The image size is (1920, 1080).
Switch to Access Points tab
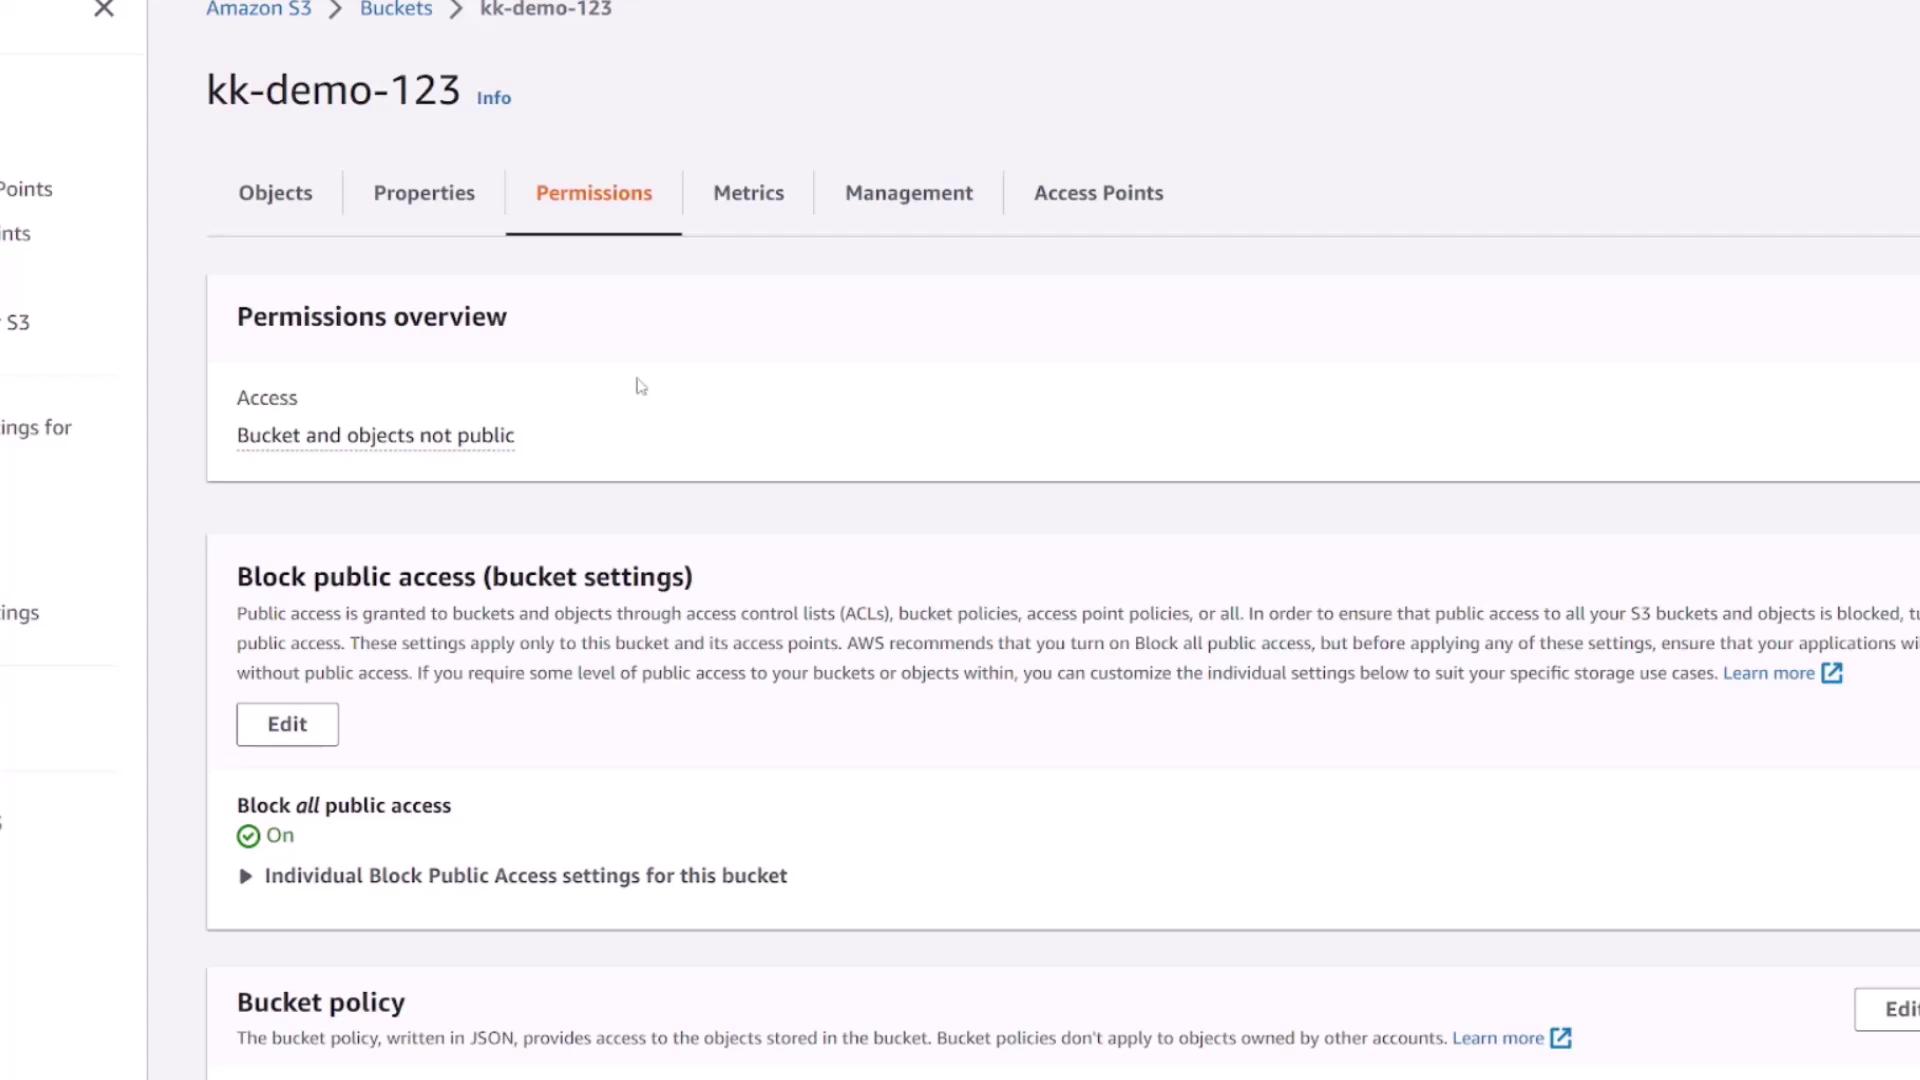(x=1098, y=193)
